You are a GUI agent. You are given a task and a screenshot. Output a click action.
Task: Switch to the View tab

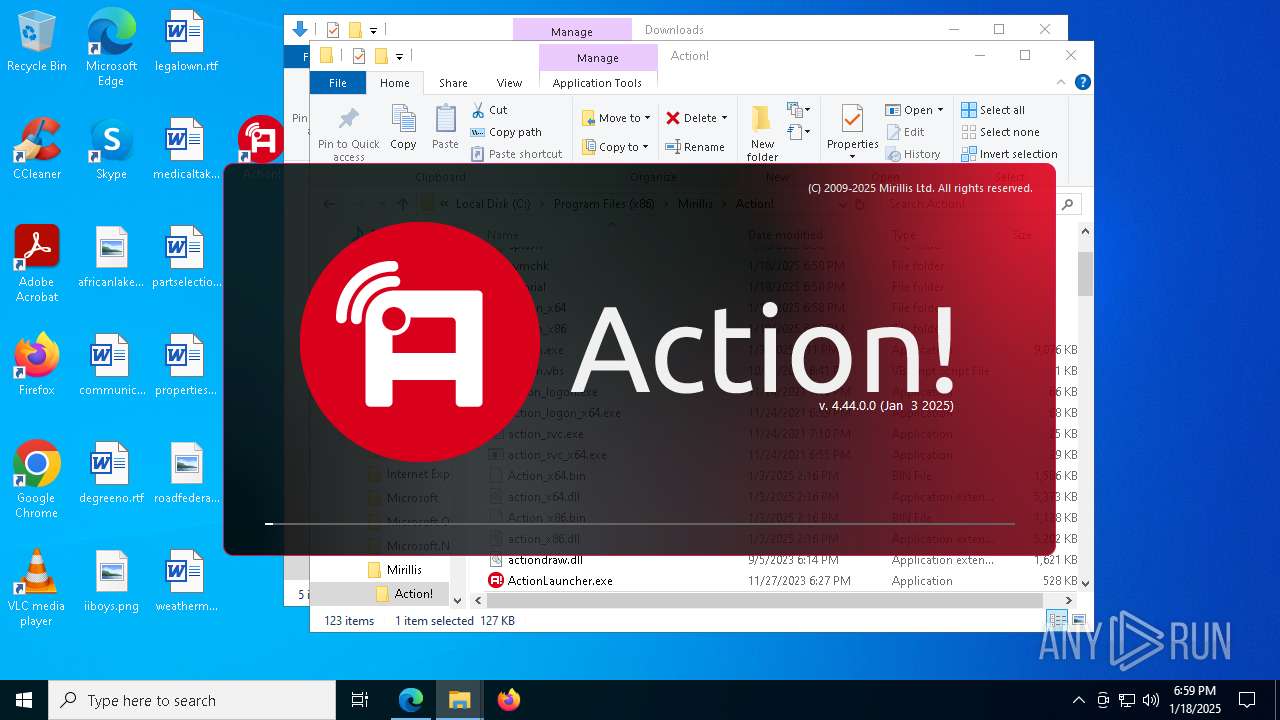click(x=509, y=83)
